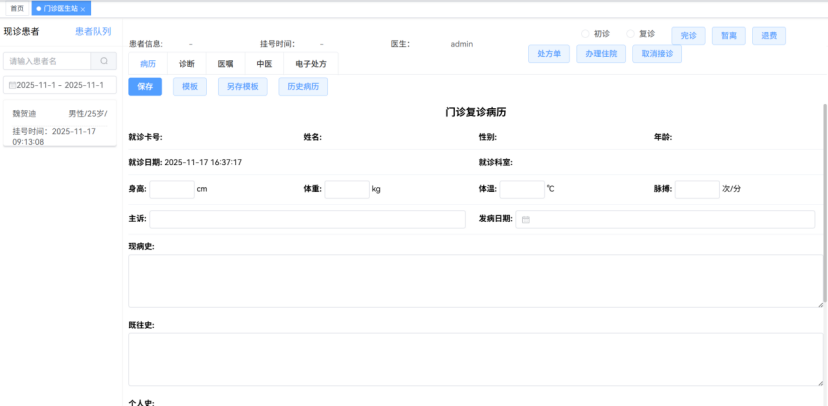Open the 发病日期 date picker
Viewport: 828px width, 406px height.
point(665,219)
